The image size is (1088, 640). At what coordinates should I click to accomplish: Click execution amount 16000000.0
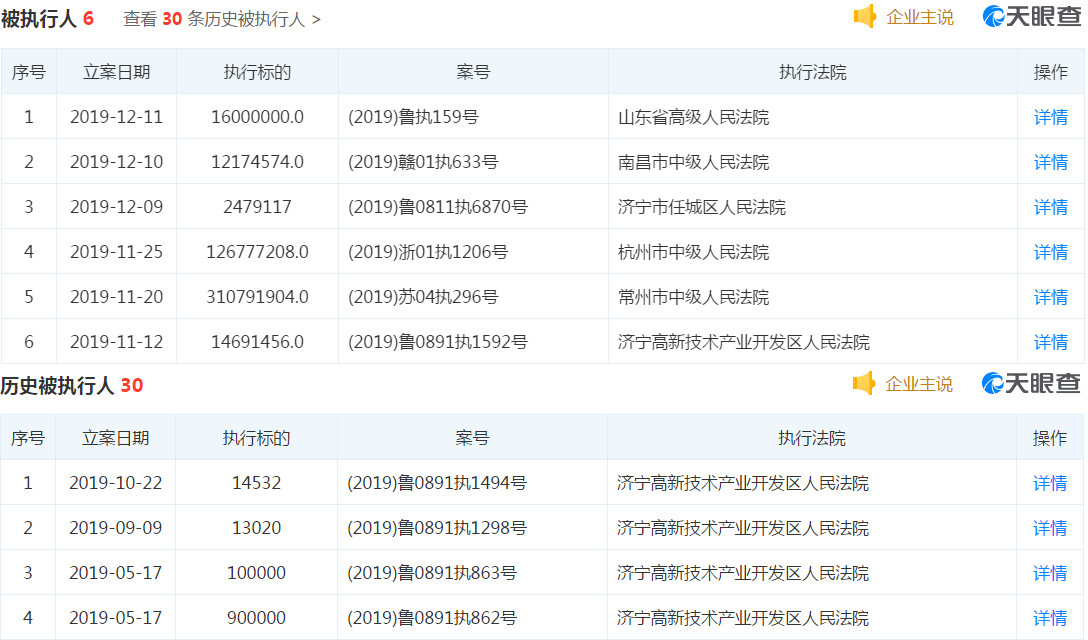[257, 117]
